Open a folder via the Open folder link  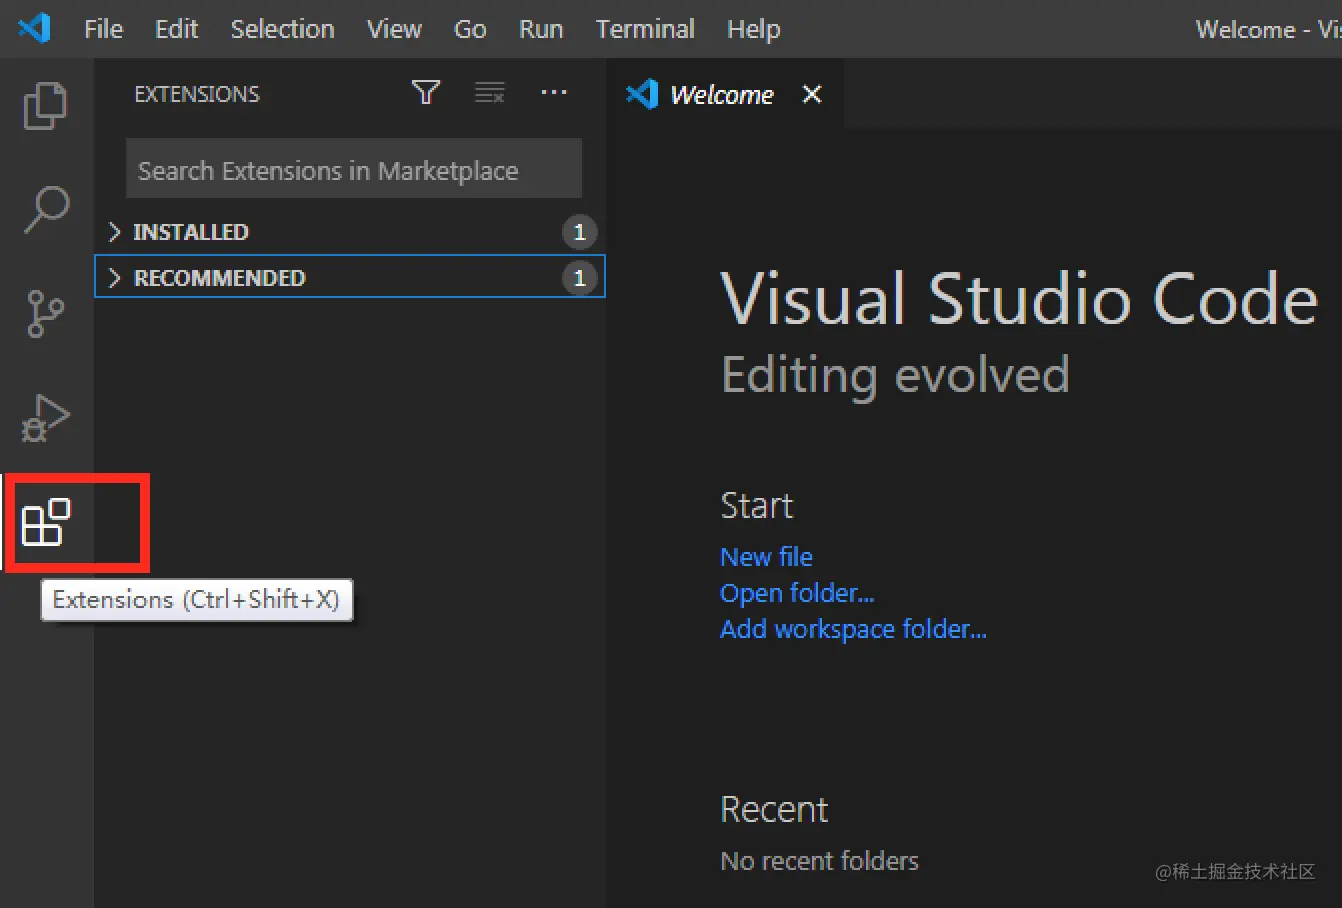click(797, 592)
